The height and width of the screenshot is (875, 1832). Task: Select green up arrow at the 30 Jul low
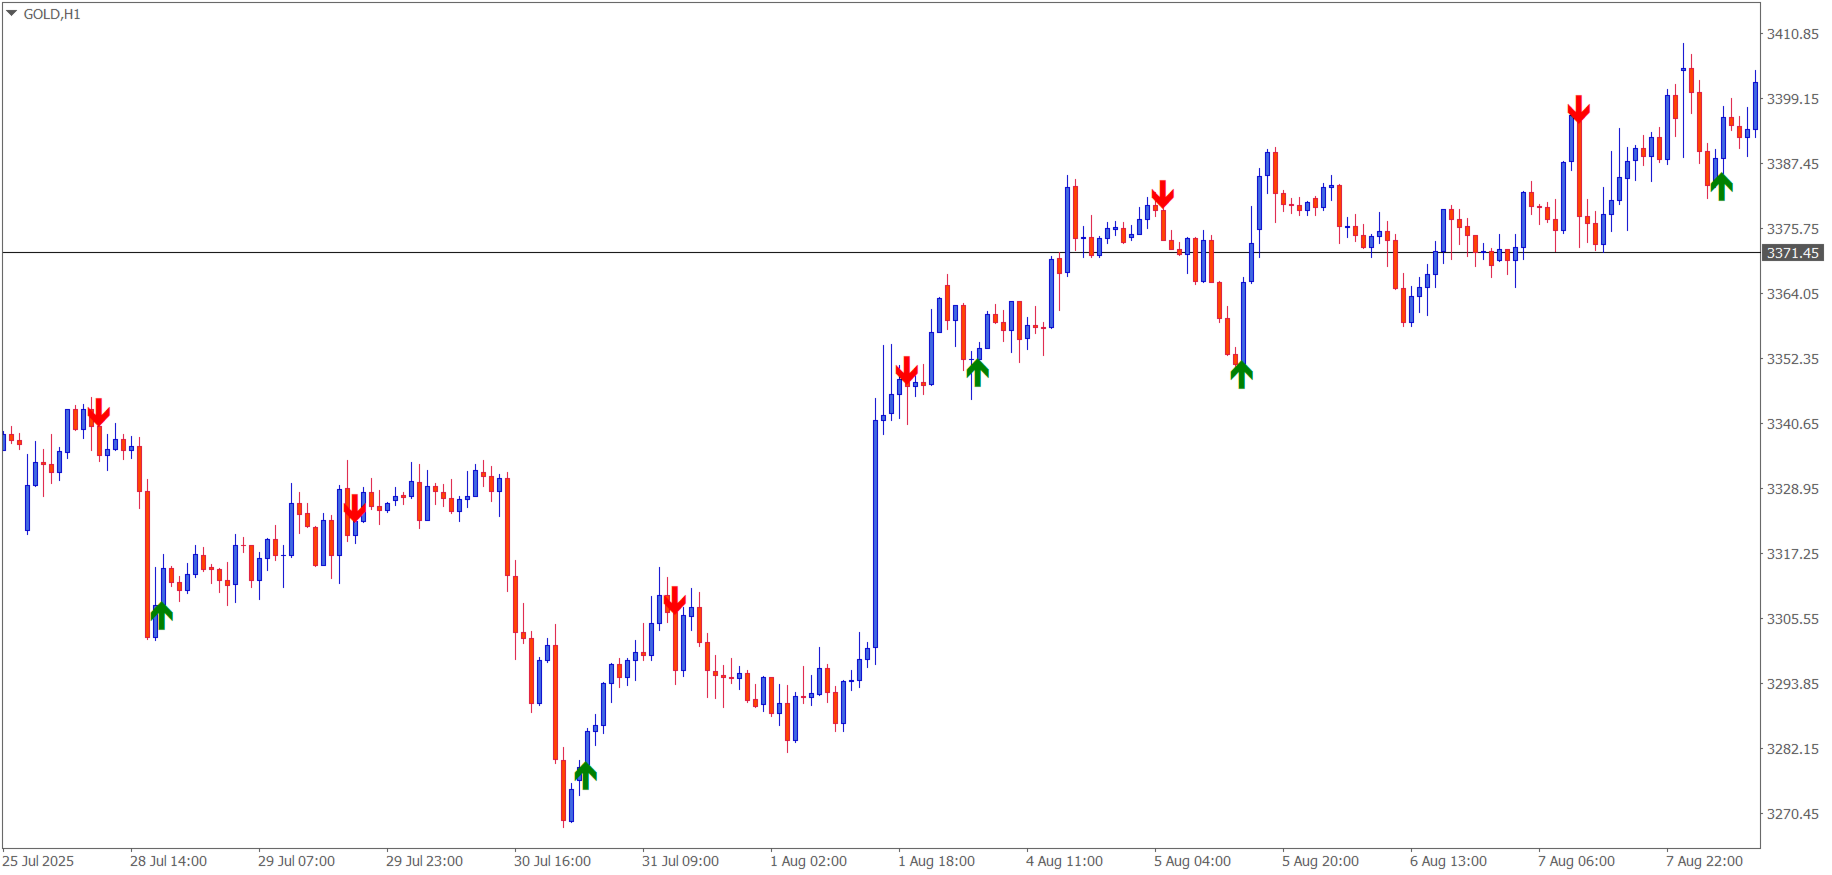coord(585,775)
